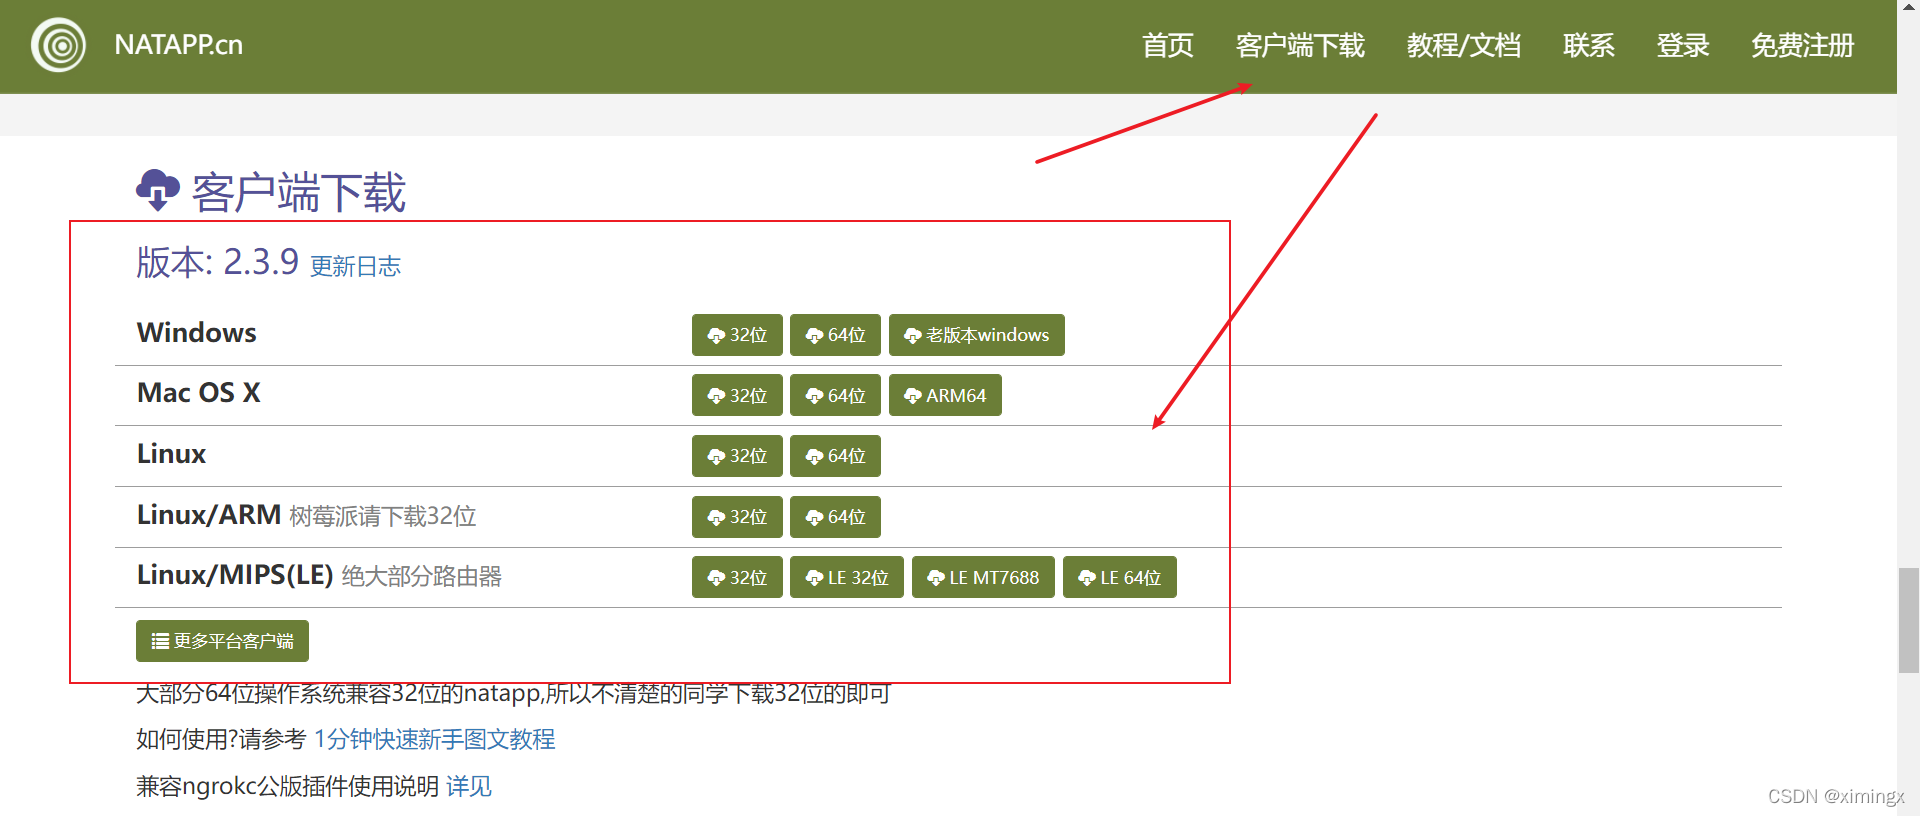Click the 版本: 2.3.9 version text

pyautogui.click(x=217, y=262)
